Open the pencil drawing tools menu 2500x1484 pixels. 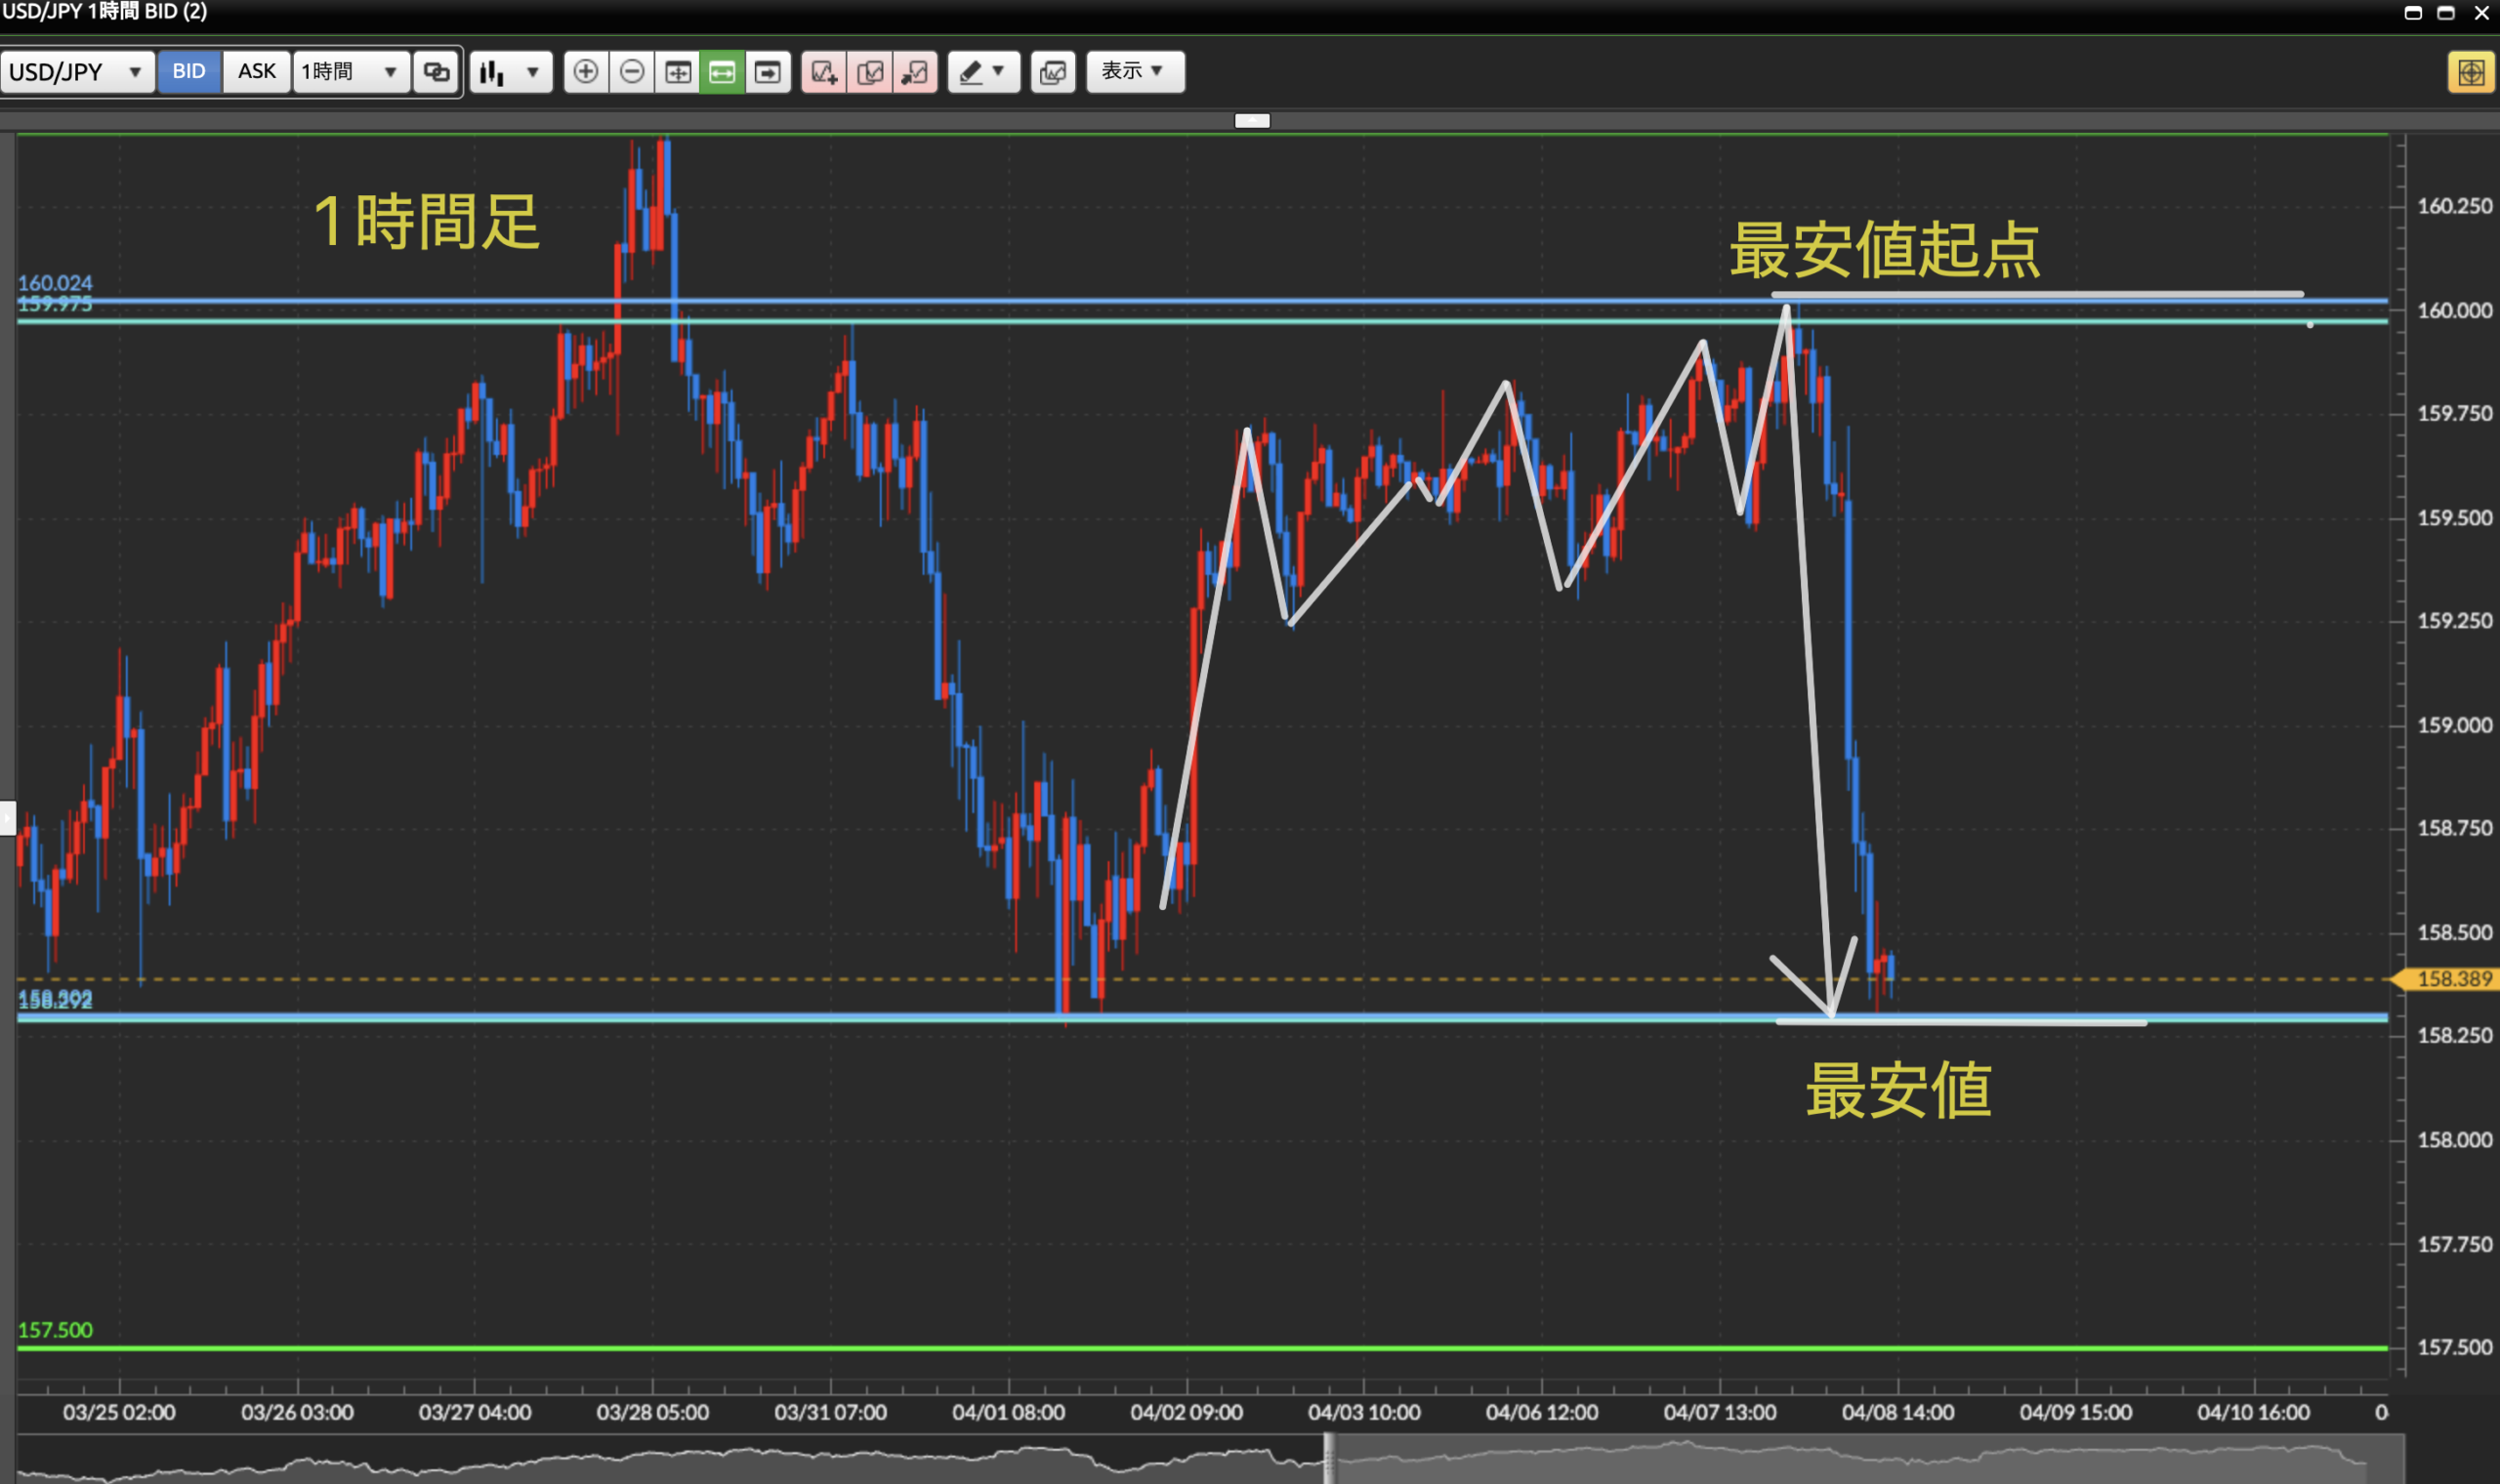[982, 72]
